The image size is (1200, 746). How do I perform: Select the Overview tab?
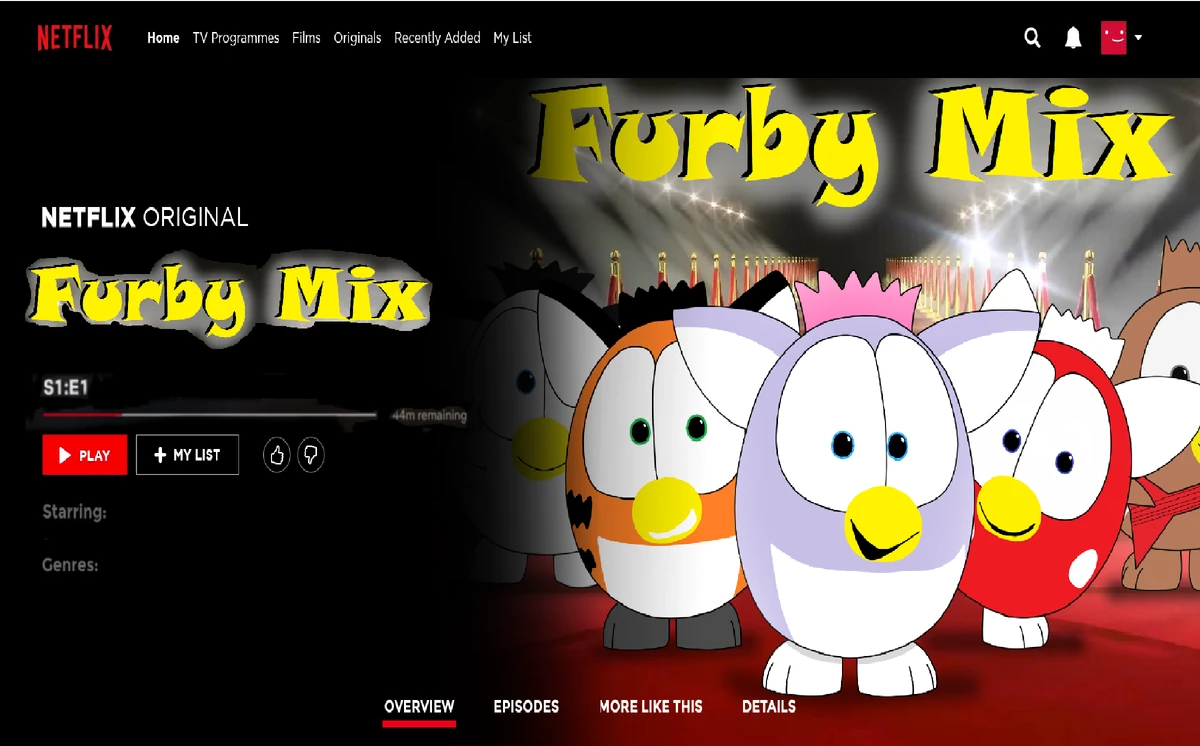[x=419, y=707]
